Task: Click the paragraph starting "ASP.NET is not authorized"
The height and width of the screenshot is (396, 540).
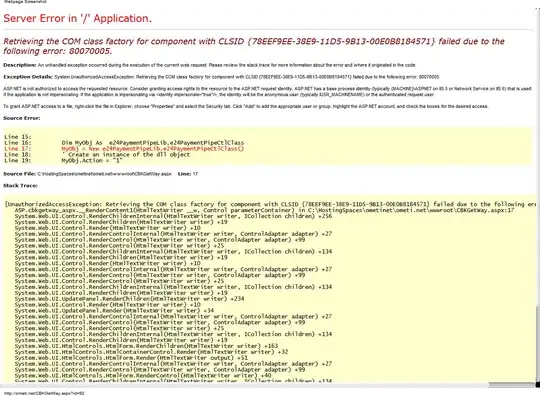Action: coord(267,92)
